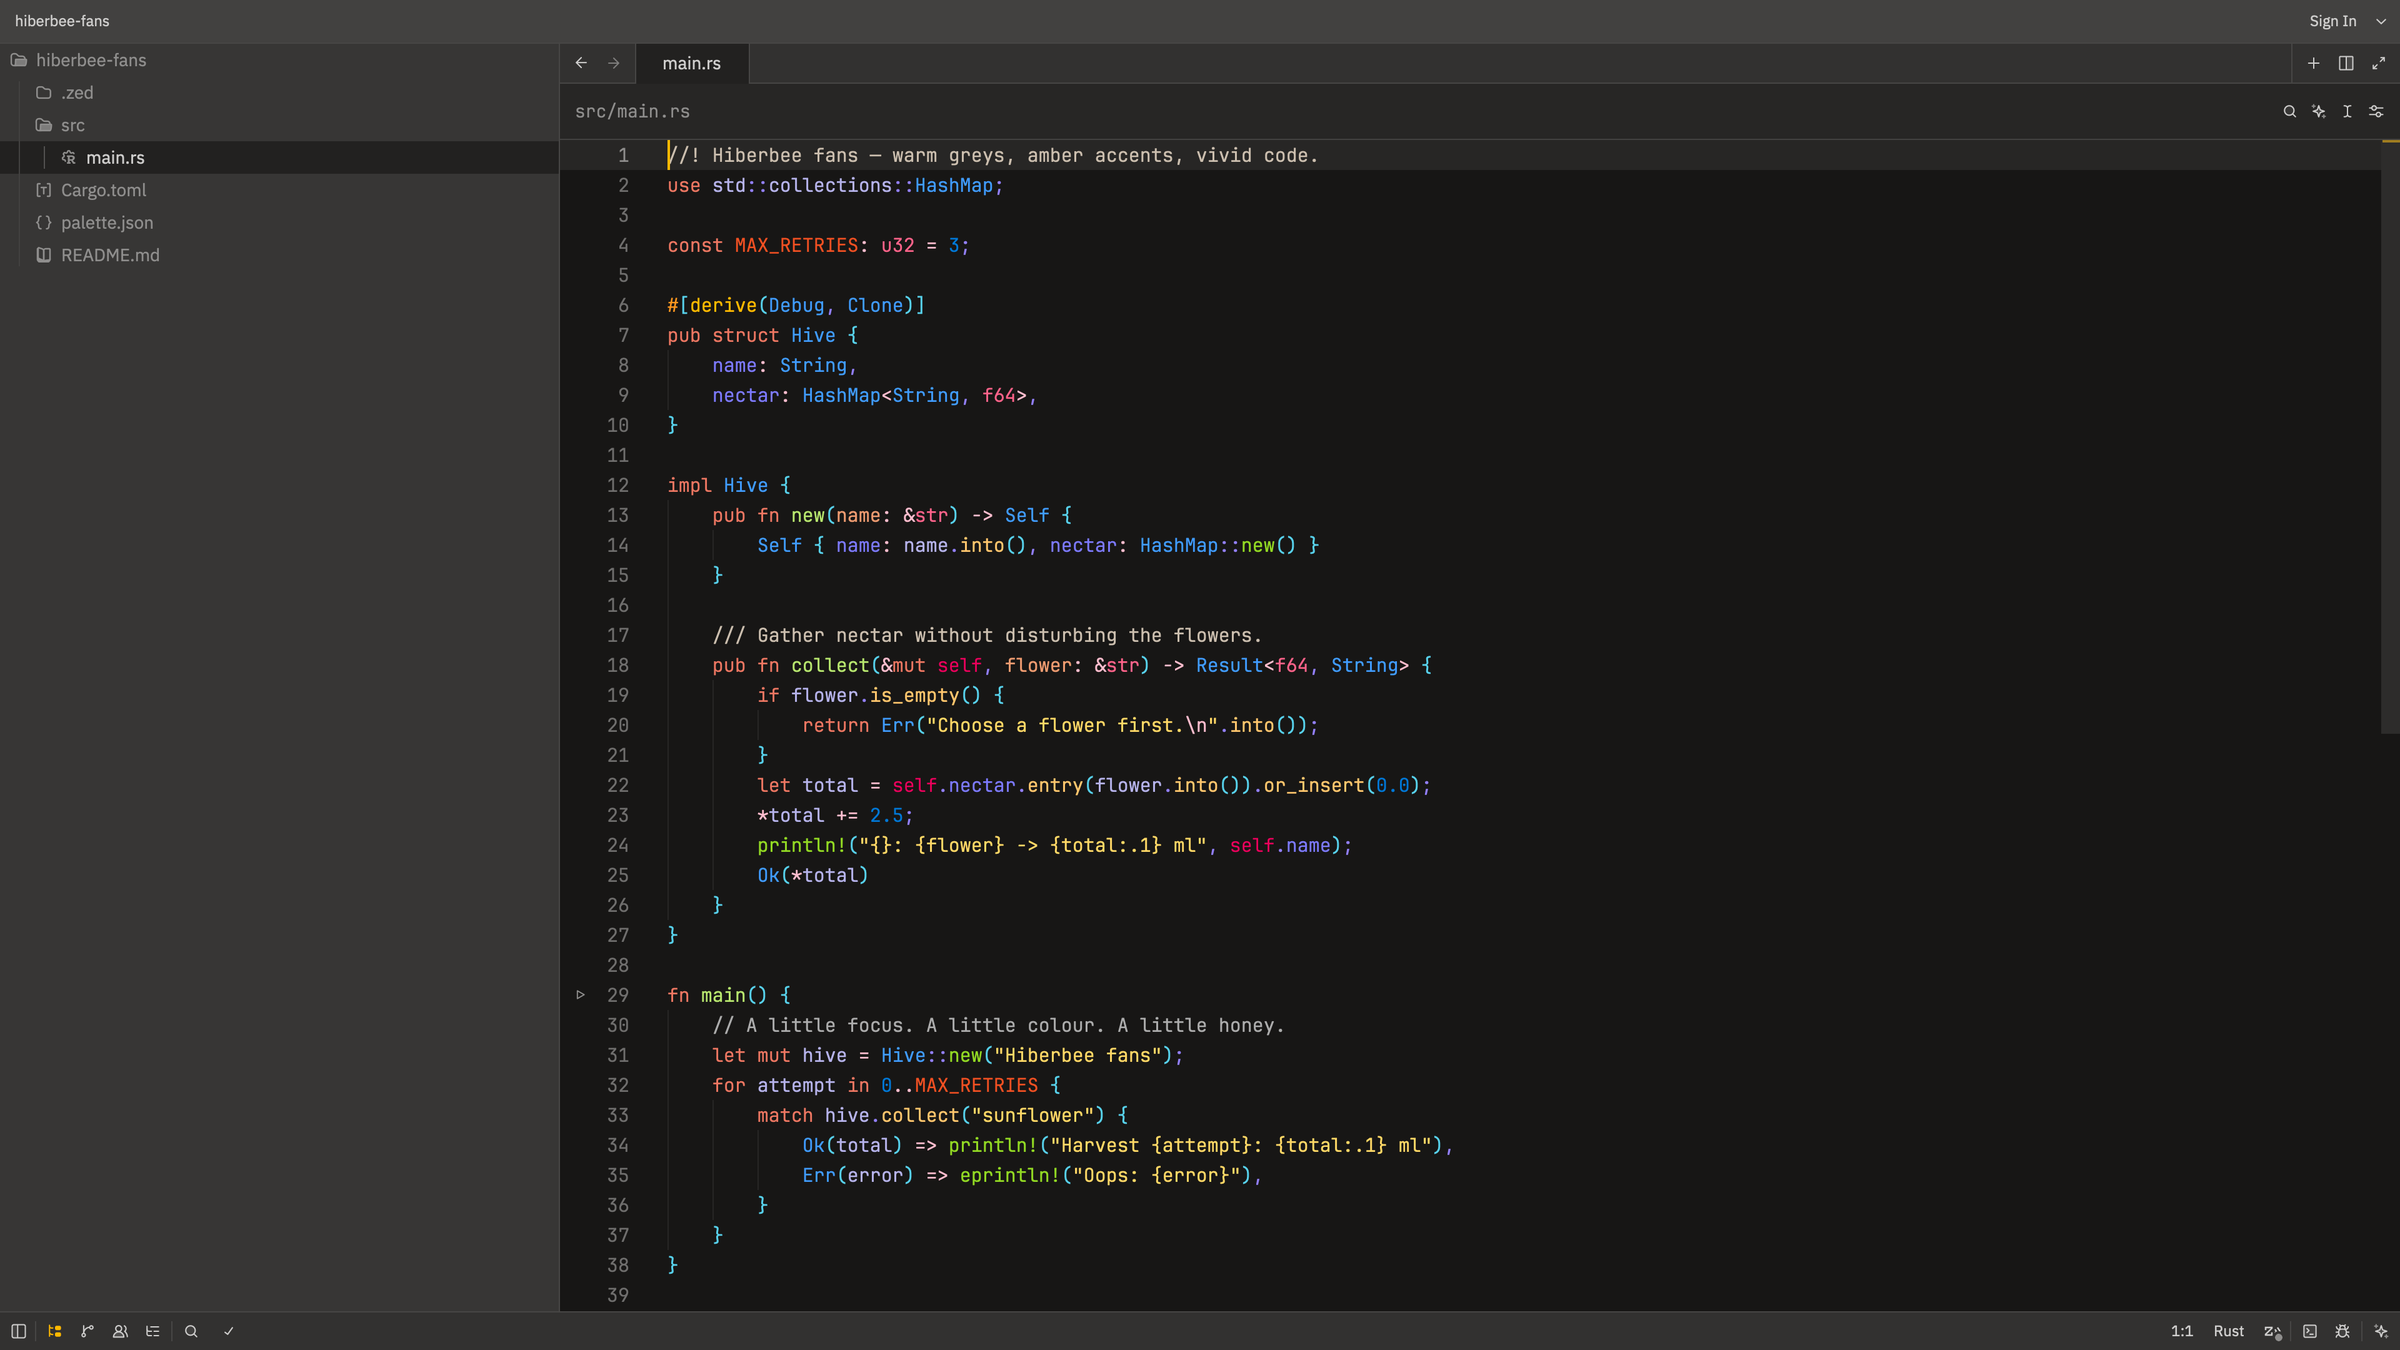Click the new tab plus icon

point(2314,63)
